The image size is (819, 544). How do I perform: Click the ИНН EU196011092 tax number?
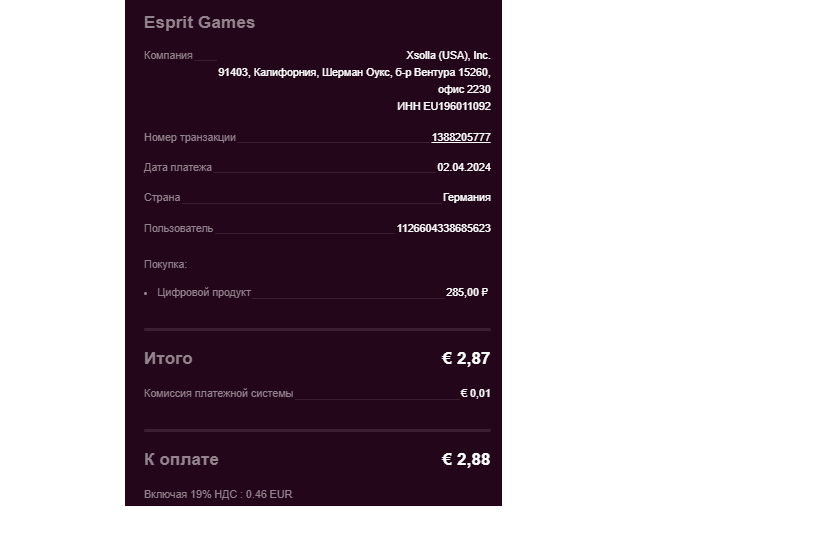click(x=444, y=107)
